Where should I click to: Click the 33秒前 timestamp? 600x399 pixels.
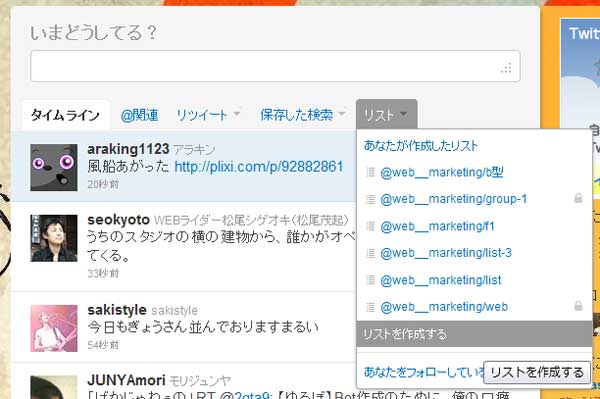coord(103,274)
